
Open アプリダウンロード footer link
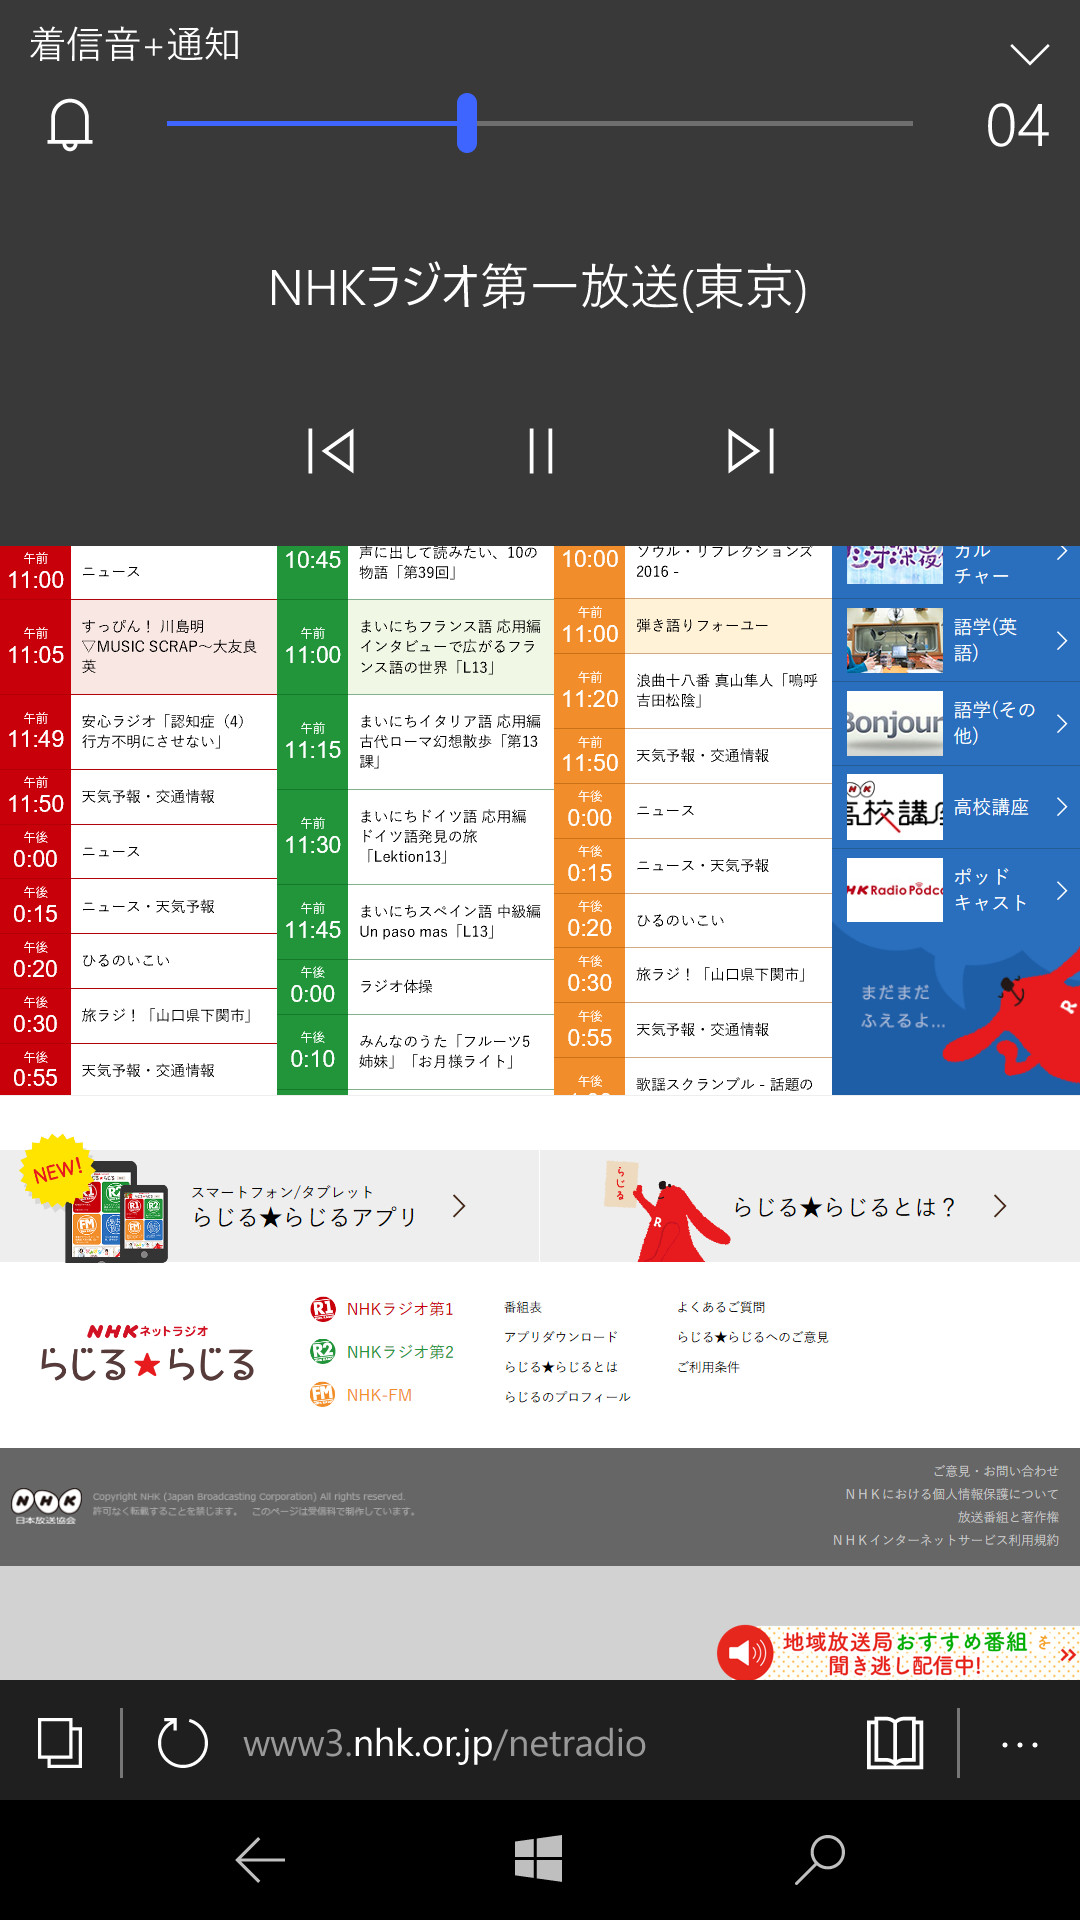click(x=561, y=1337)
